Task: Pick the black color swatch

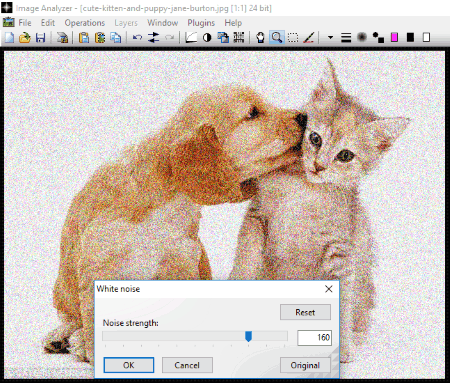Action: tap(410, 37)
